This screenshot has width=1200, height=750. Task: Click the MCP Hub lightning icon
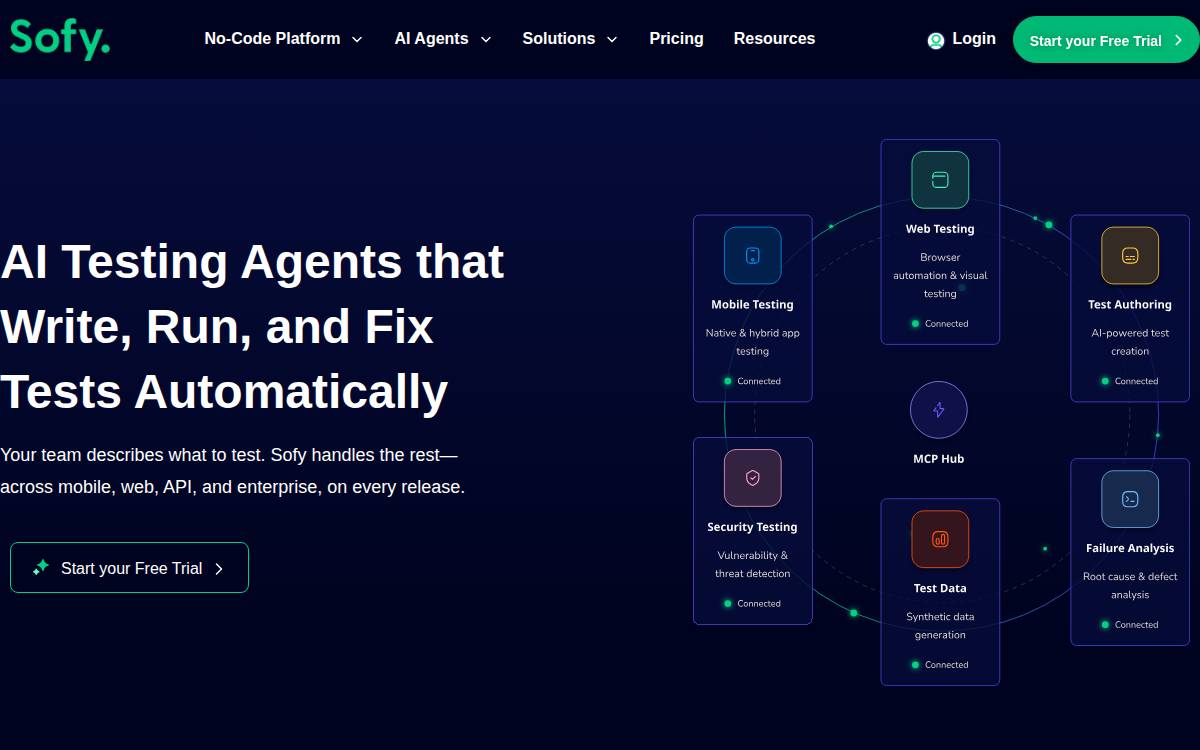pos(939,410)
